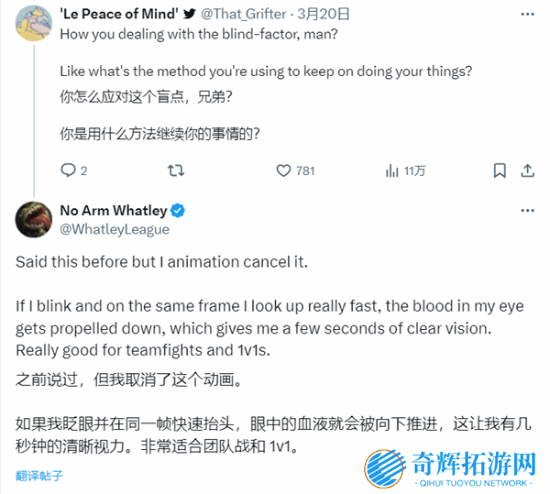Click the Twitter bird emoji in display name
Screen dimensions: 550x494
(189, 14)
